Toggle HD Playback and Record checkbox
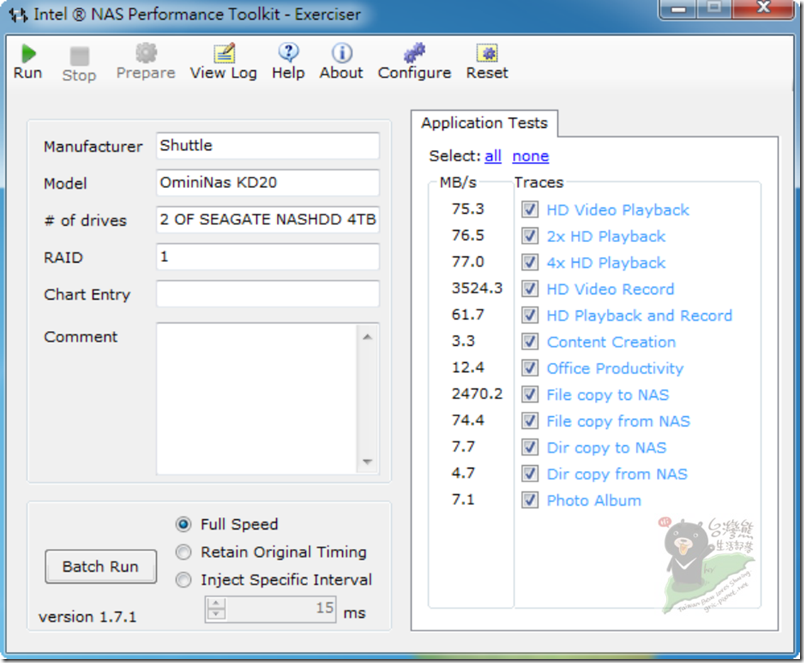The width and height of the screenshot is (804, 663). click(530, 315)
